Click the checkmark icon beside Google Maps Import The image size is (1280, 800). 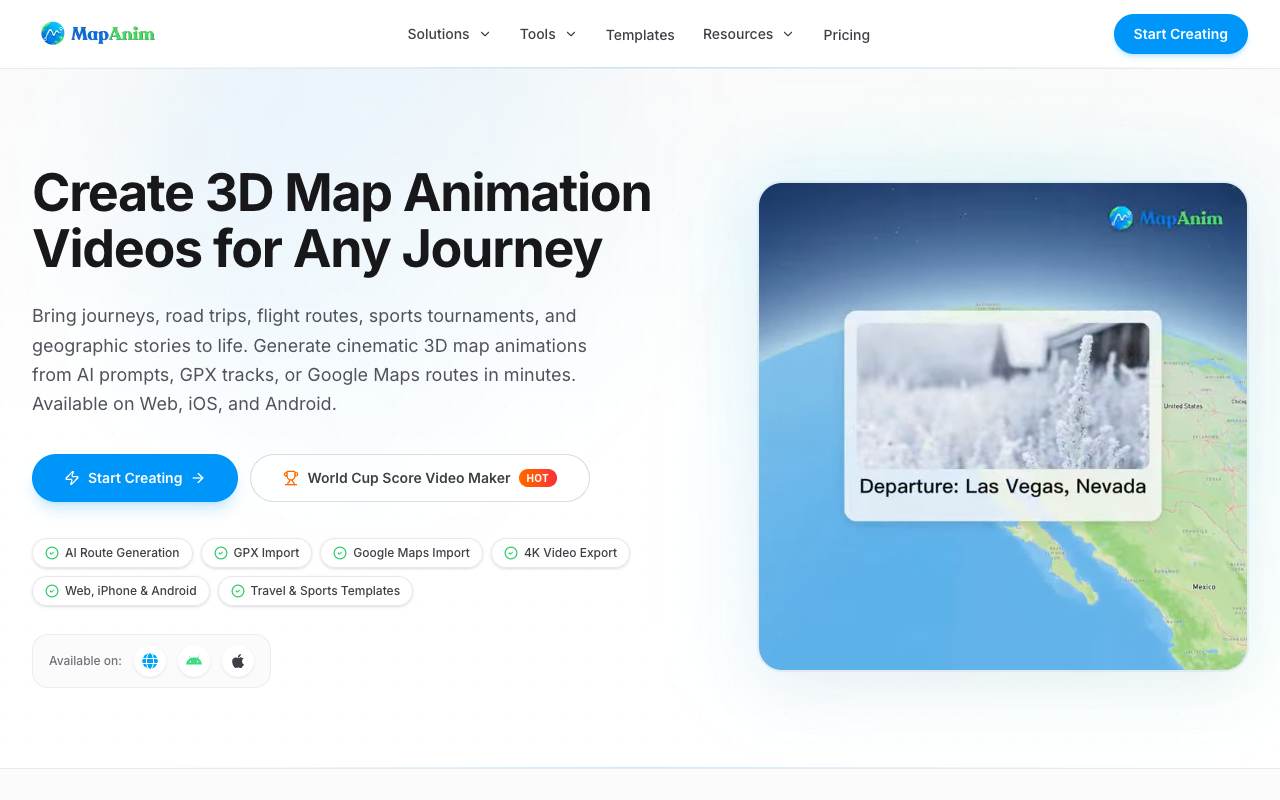pyautogui.click(x=340, y=553)
